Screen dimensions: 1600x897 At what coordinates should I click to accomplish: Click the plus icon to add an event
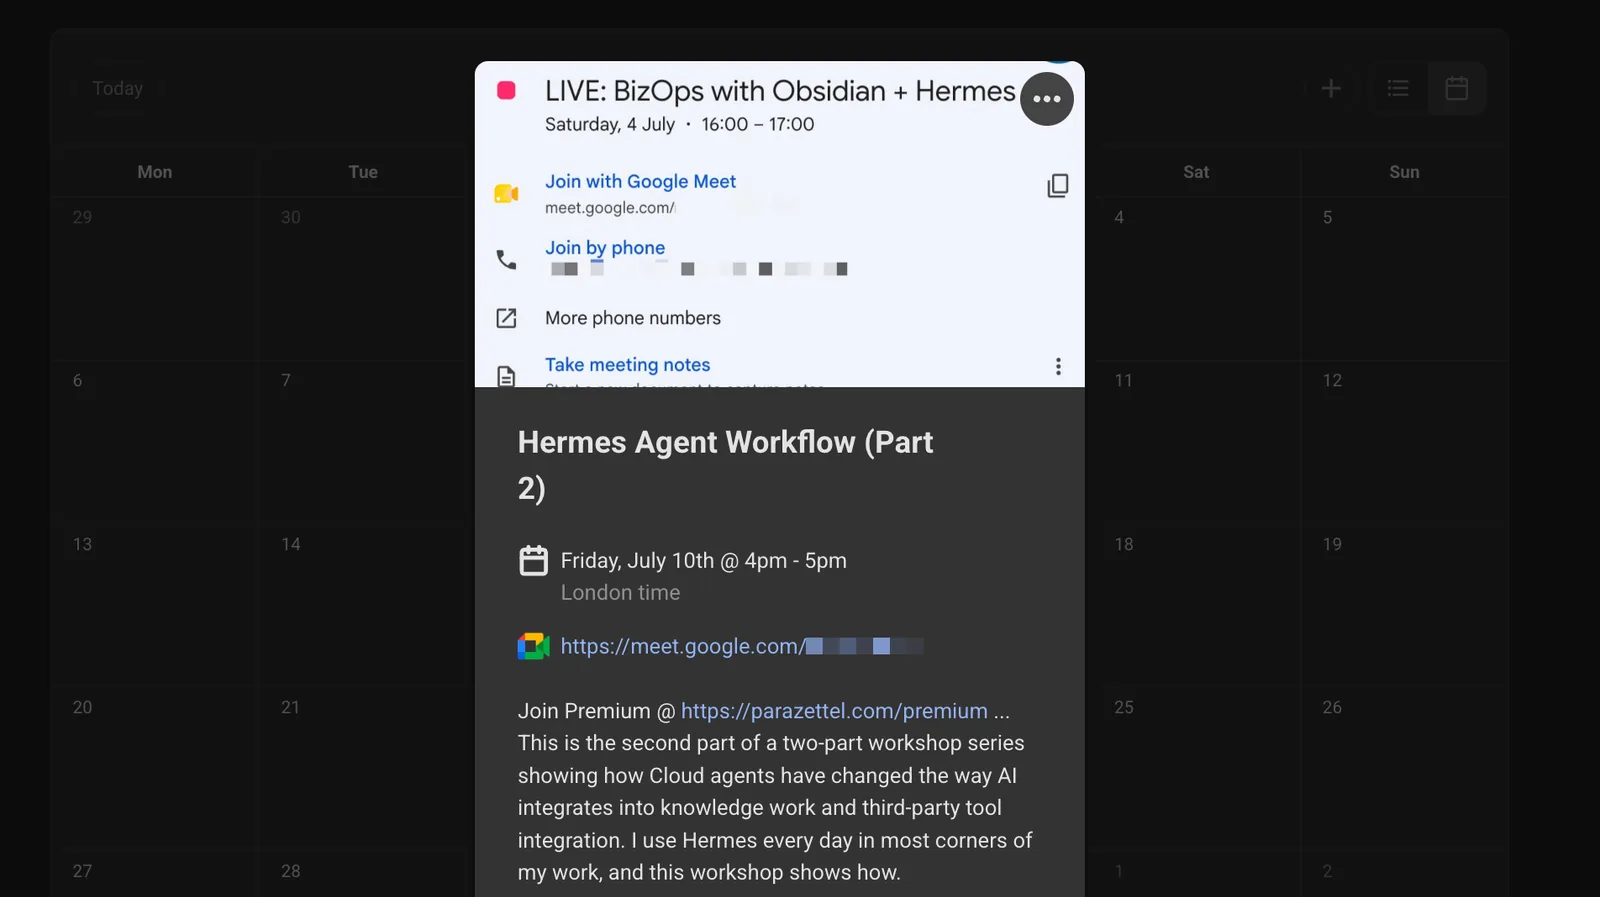pos(1331,89)
